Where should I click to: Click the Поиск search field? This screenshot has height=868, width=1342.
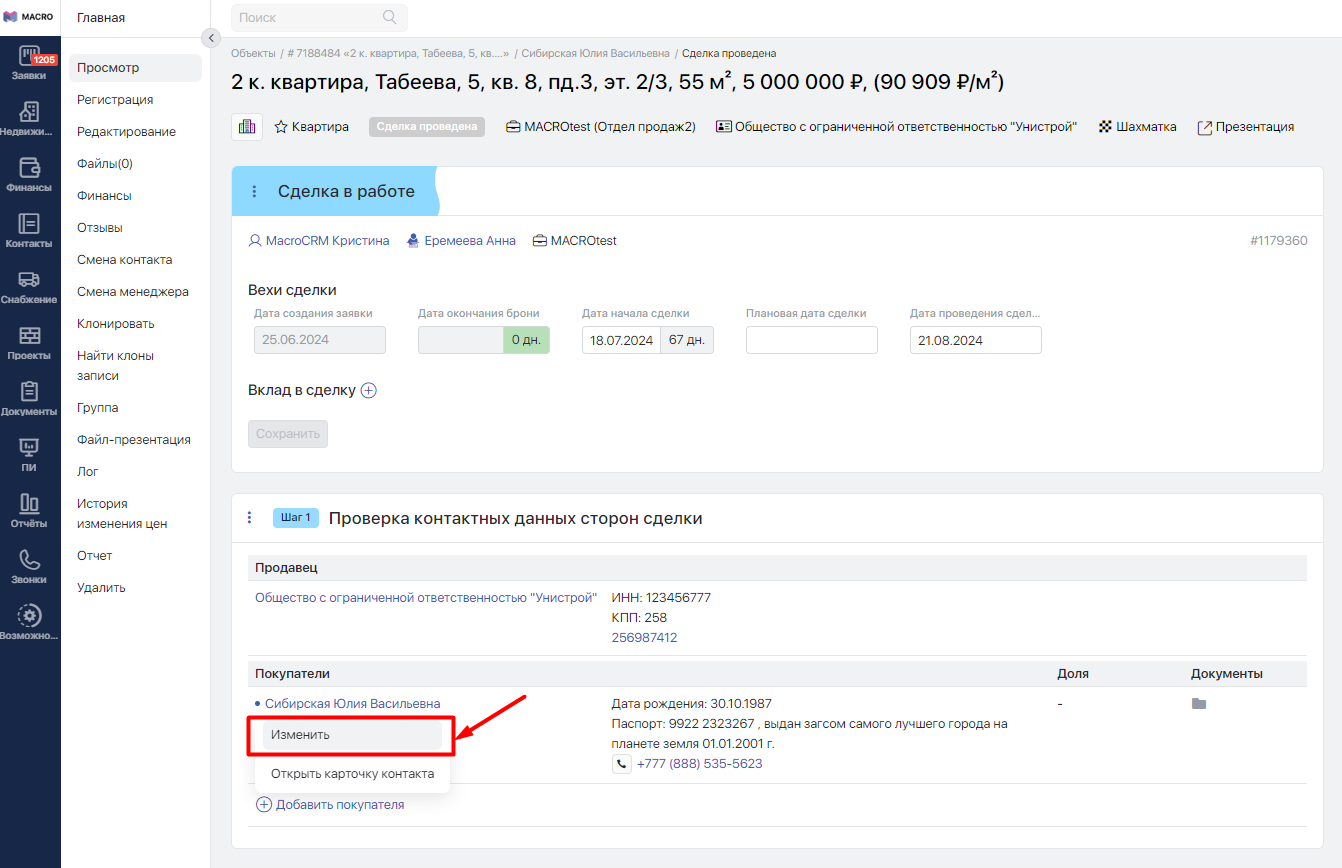point(310,18)
